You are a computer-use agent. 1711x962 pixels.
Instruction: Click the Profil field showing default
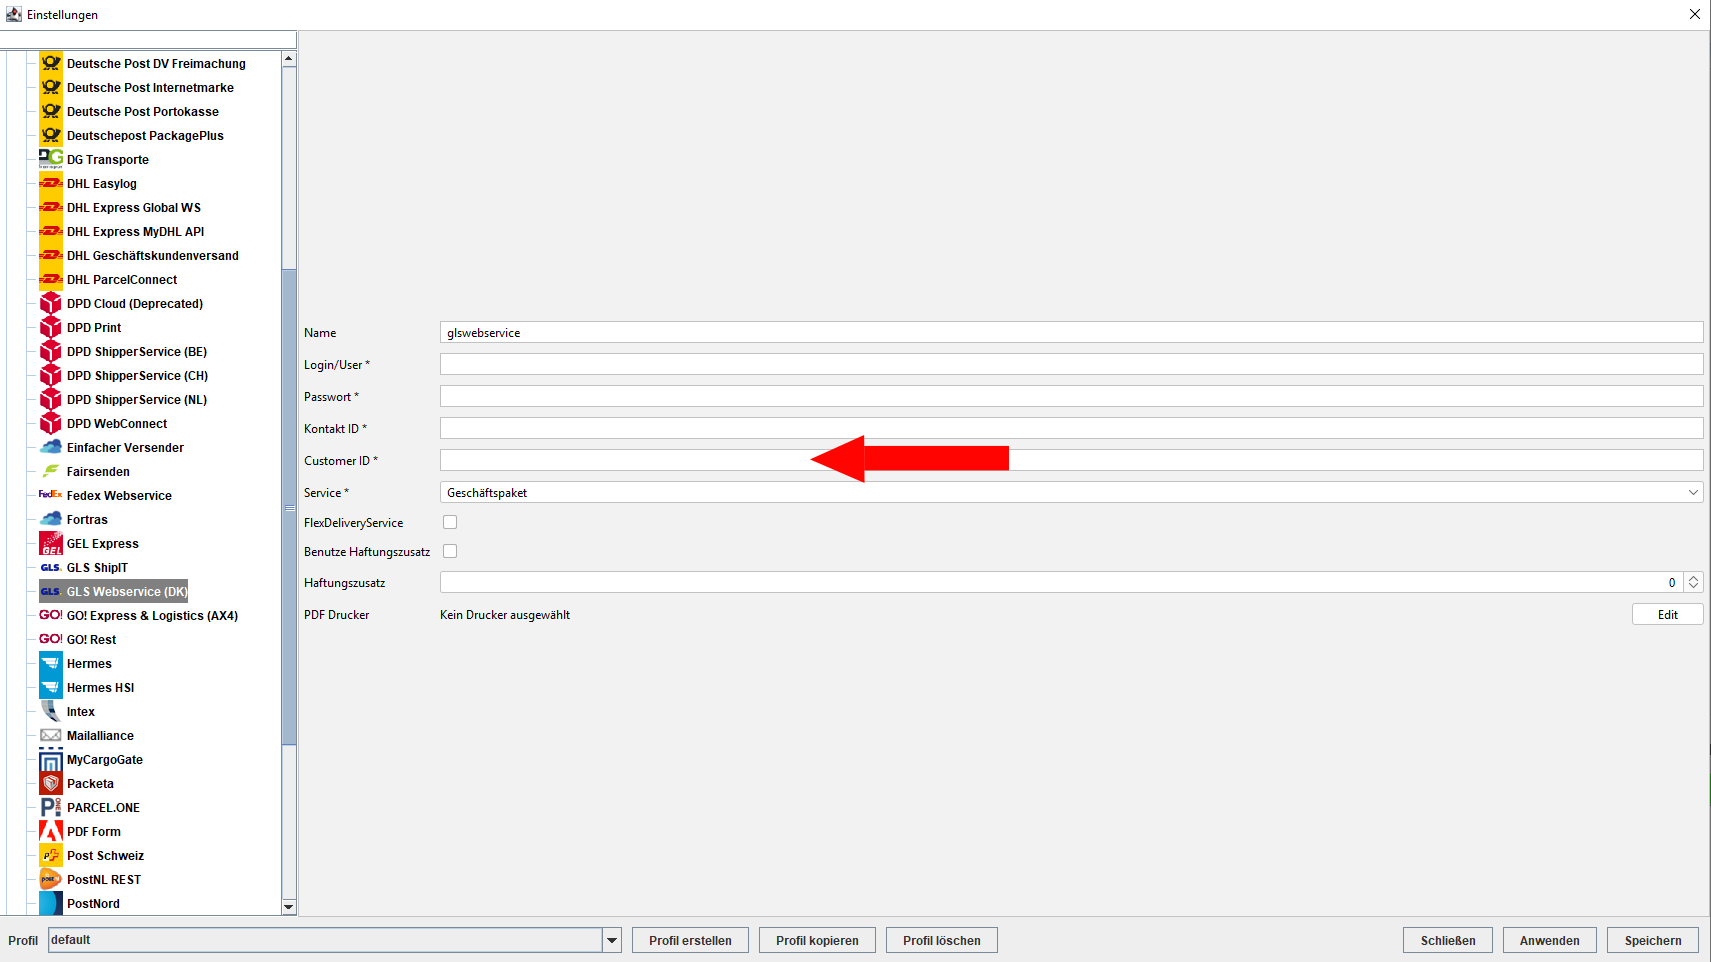(x=325, y=940)
